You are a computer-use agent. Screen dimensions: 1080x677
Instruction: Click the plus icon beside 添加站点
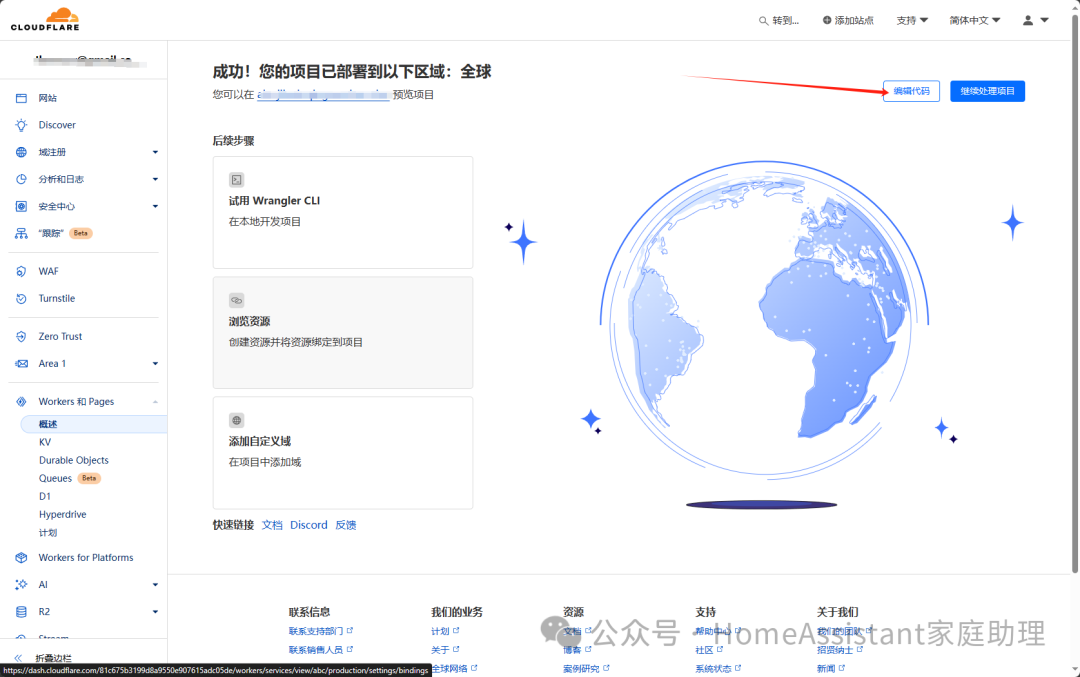click(827, 20)
